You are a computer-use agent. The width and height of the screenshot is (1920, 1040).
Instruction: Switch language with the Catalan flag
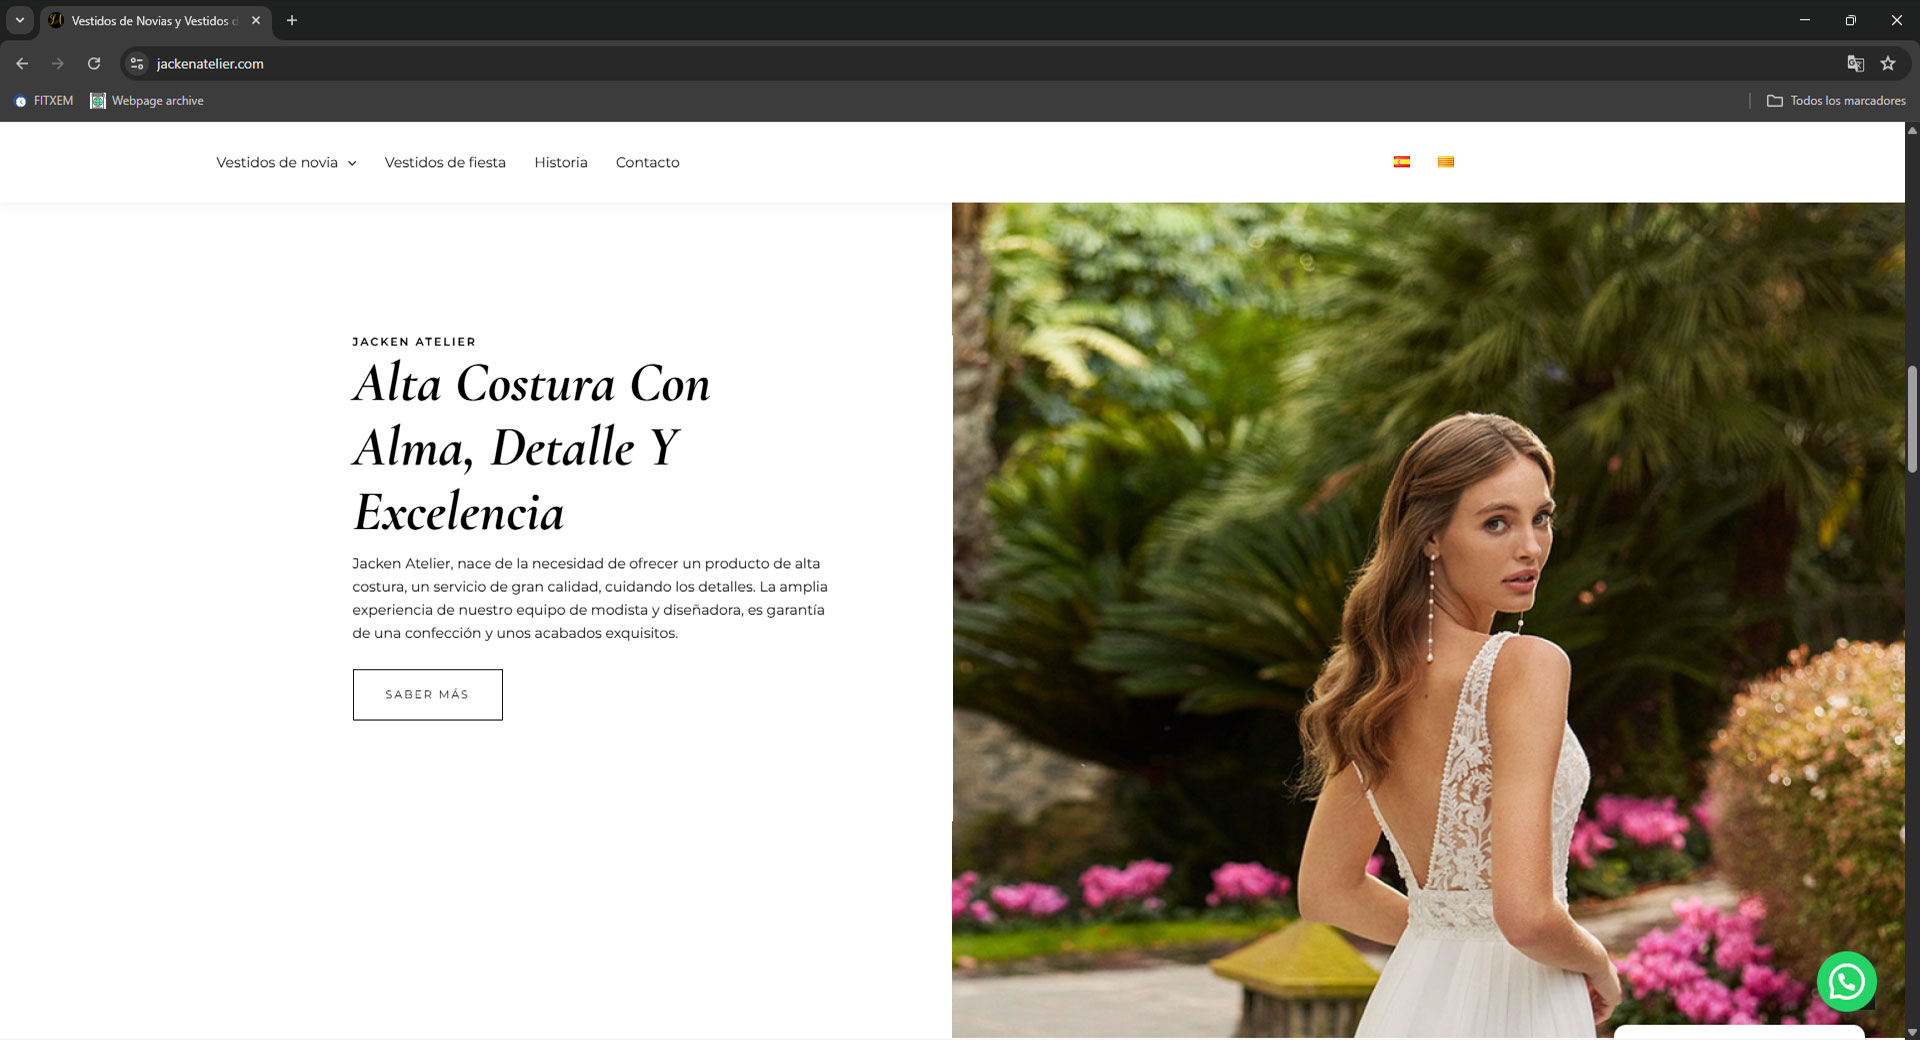coord(1445,162)
